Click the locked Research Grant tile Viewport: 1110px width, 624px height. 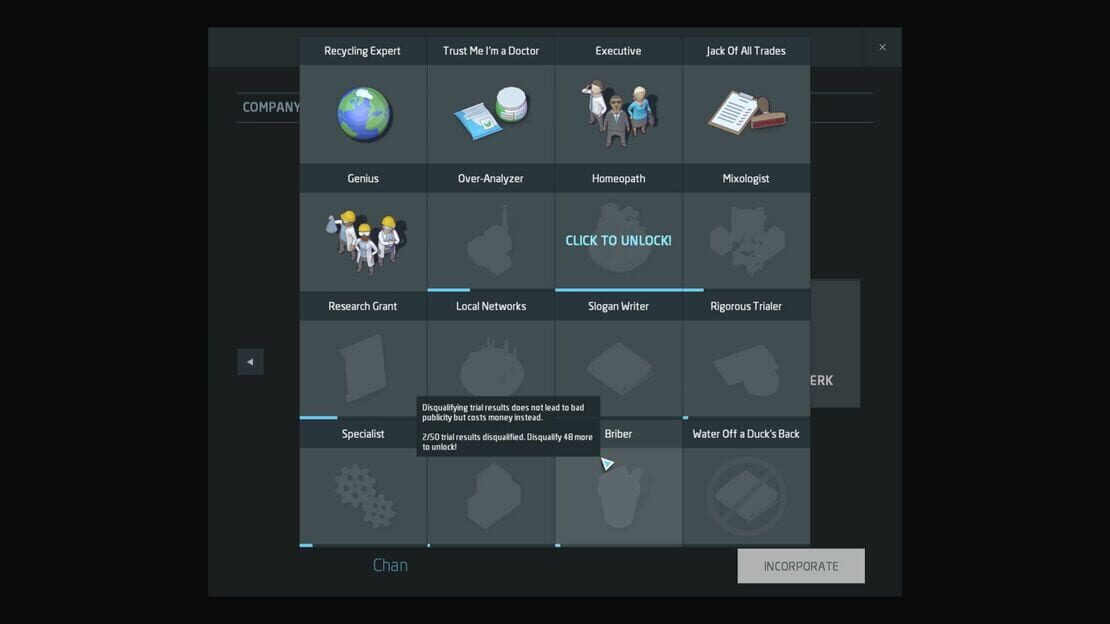(363, 369)
